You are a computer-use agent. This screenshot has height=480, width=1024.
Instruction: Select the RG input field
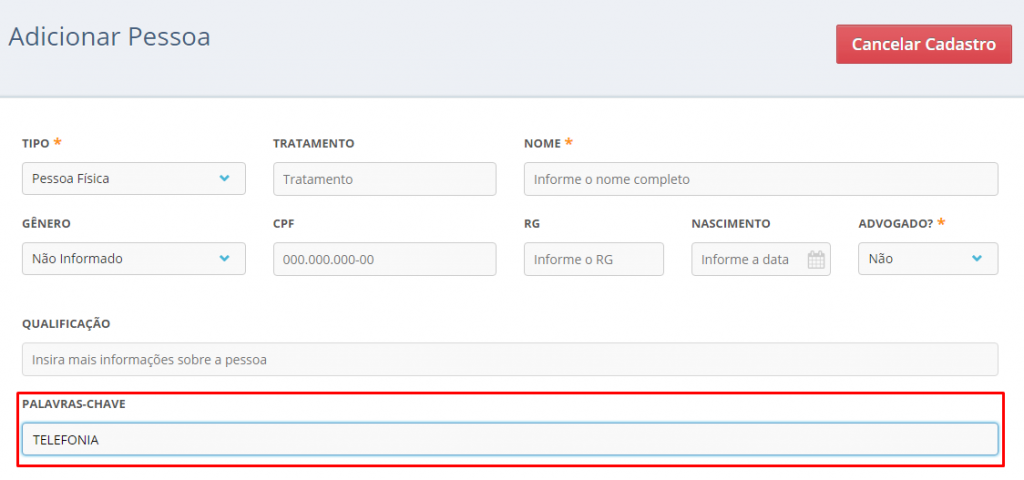[x=594, y=259]
